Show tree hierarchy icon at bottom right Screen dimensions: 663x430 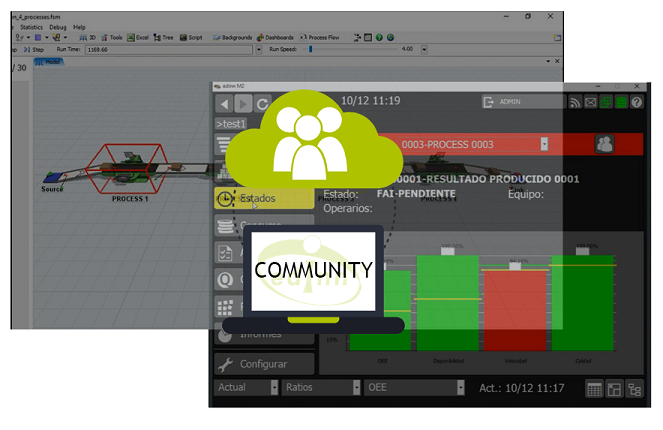click(x=634, y=389)
